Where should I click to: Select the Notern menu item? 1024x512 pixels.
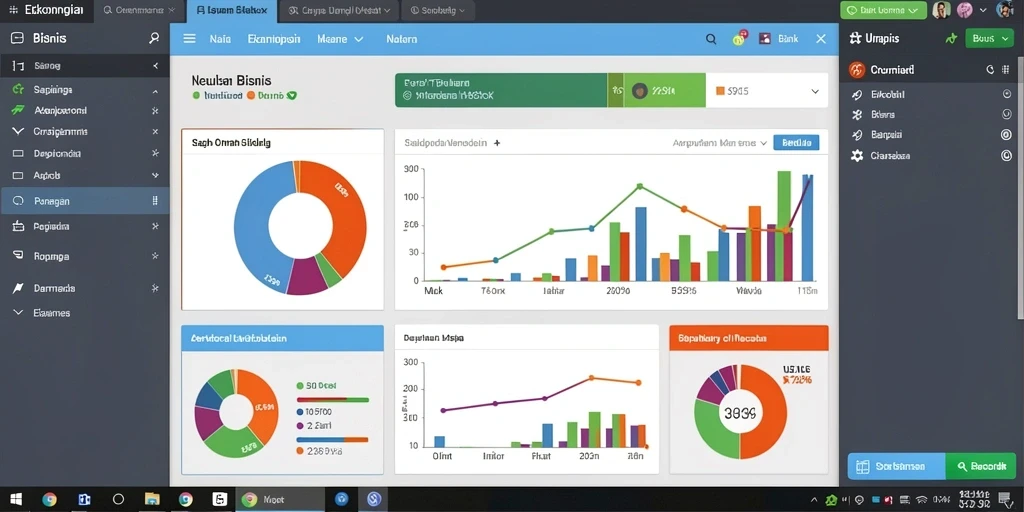(402, 39)
